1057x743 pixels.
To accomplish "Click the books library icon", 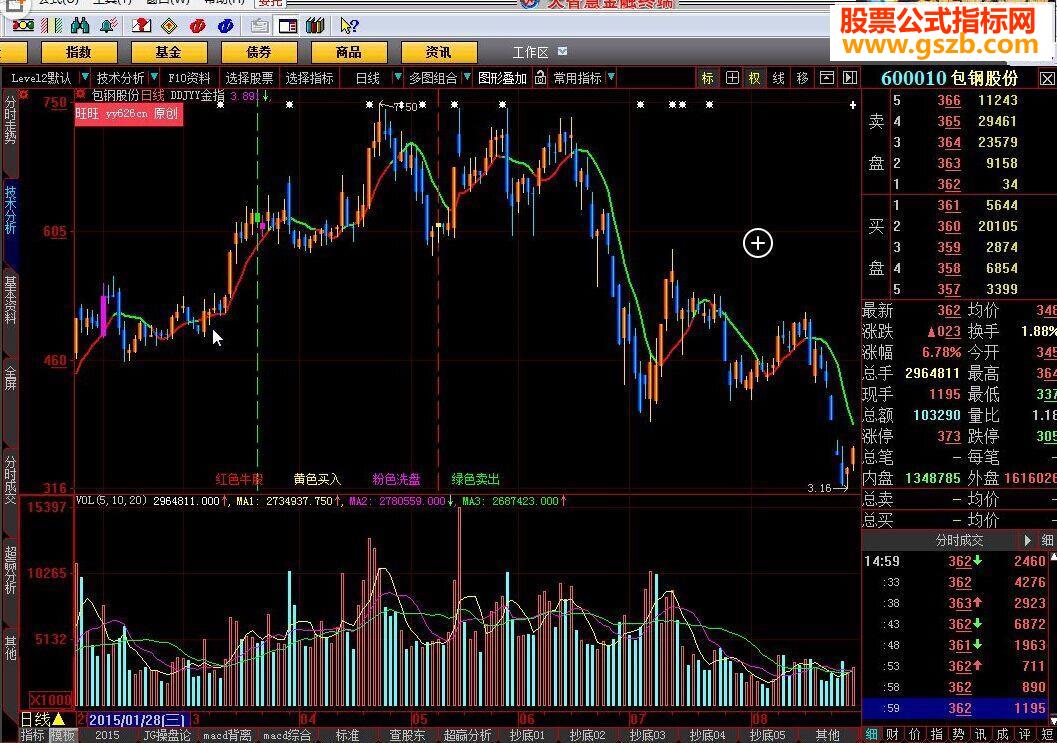I will [316, 25].
